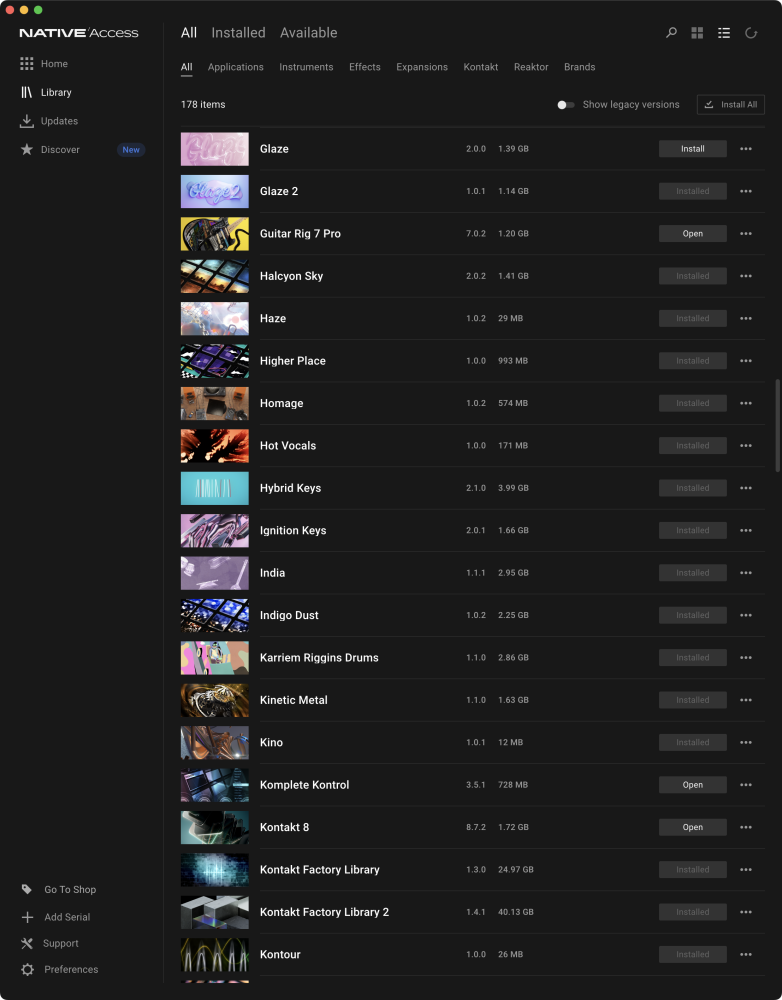Open more options for Kontour

pyautogui.click(x=746, y=955)
